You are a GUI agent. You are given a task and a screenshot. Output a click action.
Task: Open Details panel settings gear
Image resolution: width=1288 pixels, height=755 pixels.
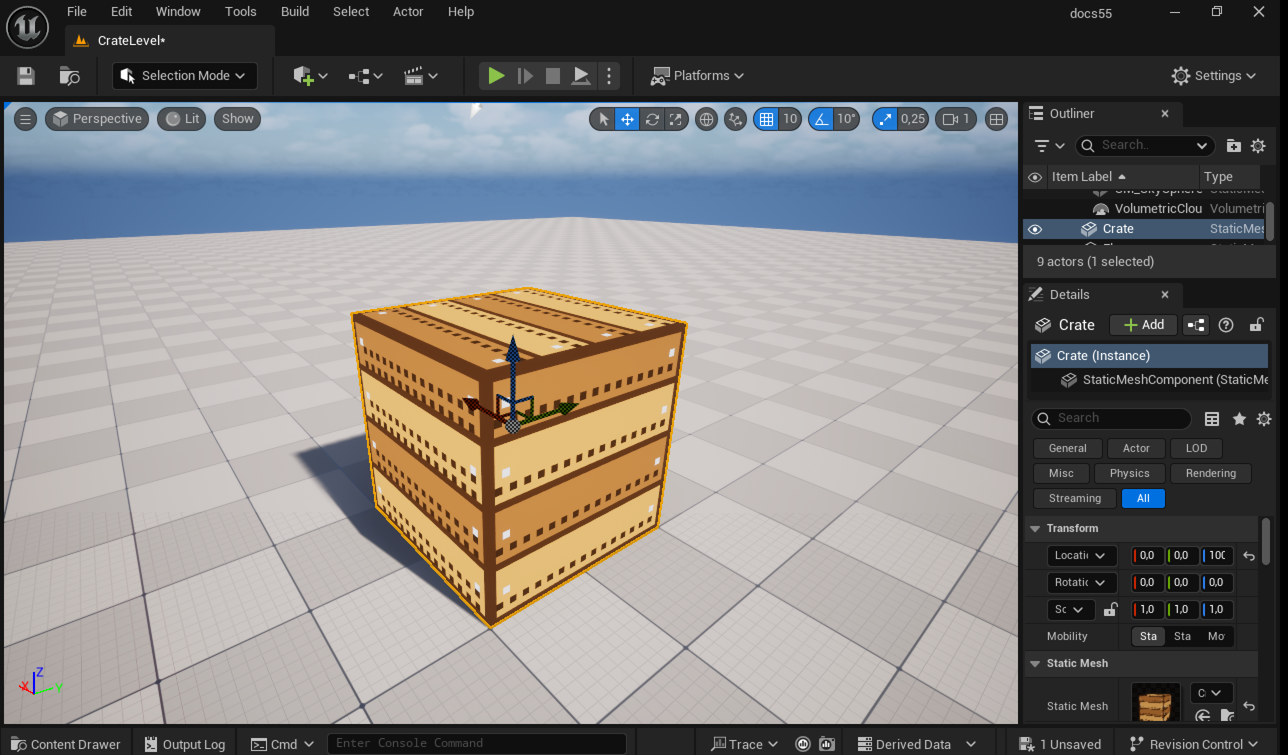tap(1264, 419)
